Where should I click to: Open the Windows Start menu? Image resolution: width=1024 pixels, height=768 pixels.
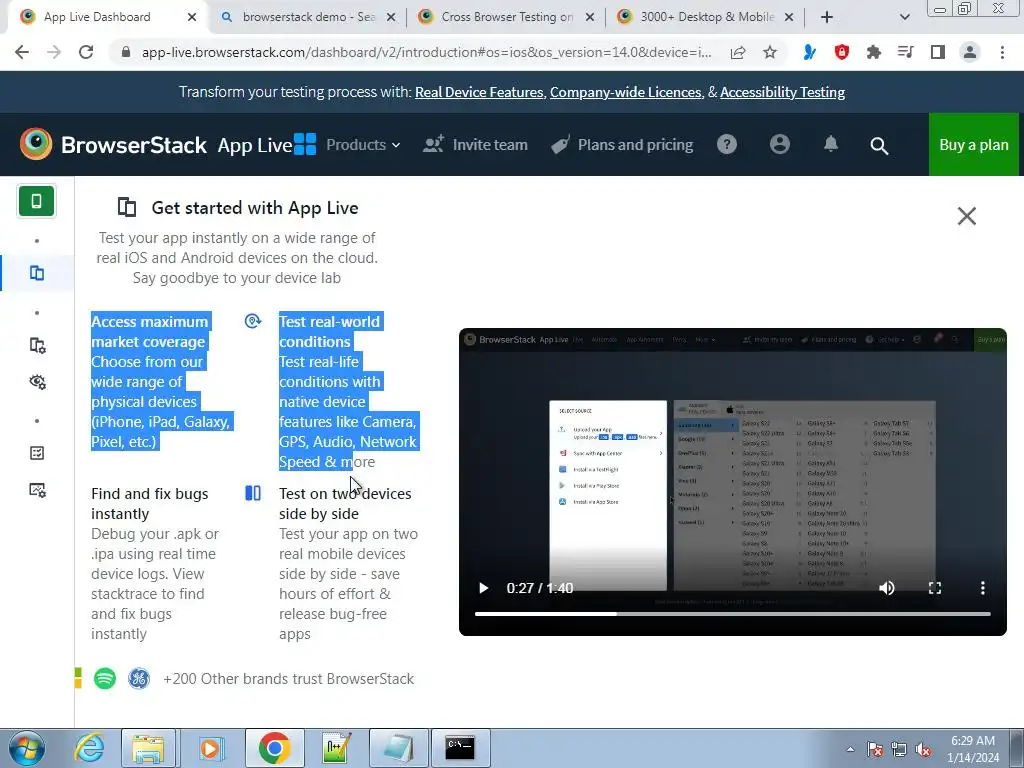pos(27,748)
